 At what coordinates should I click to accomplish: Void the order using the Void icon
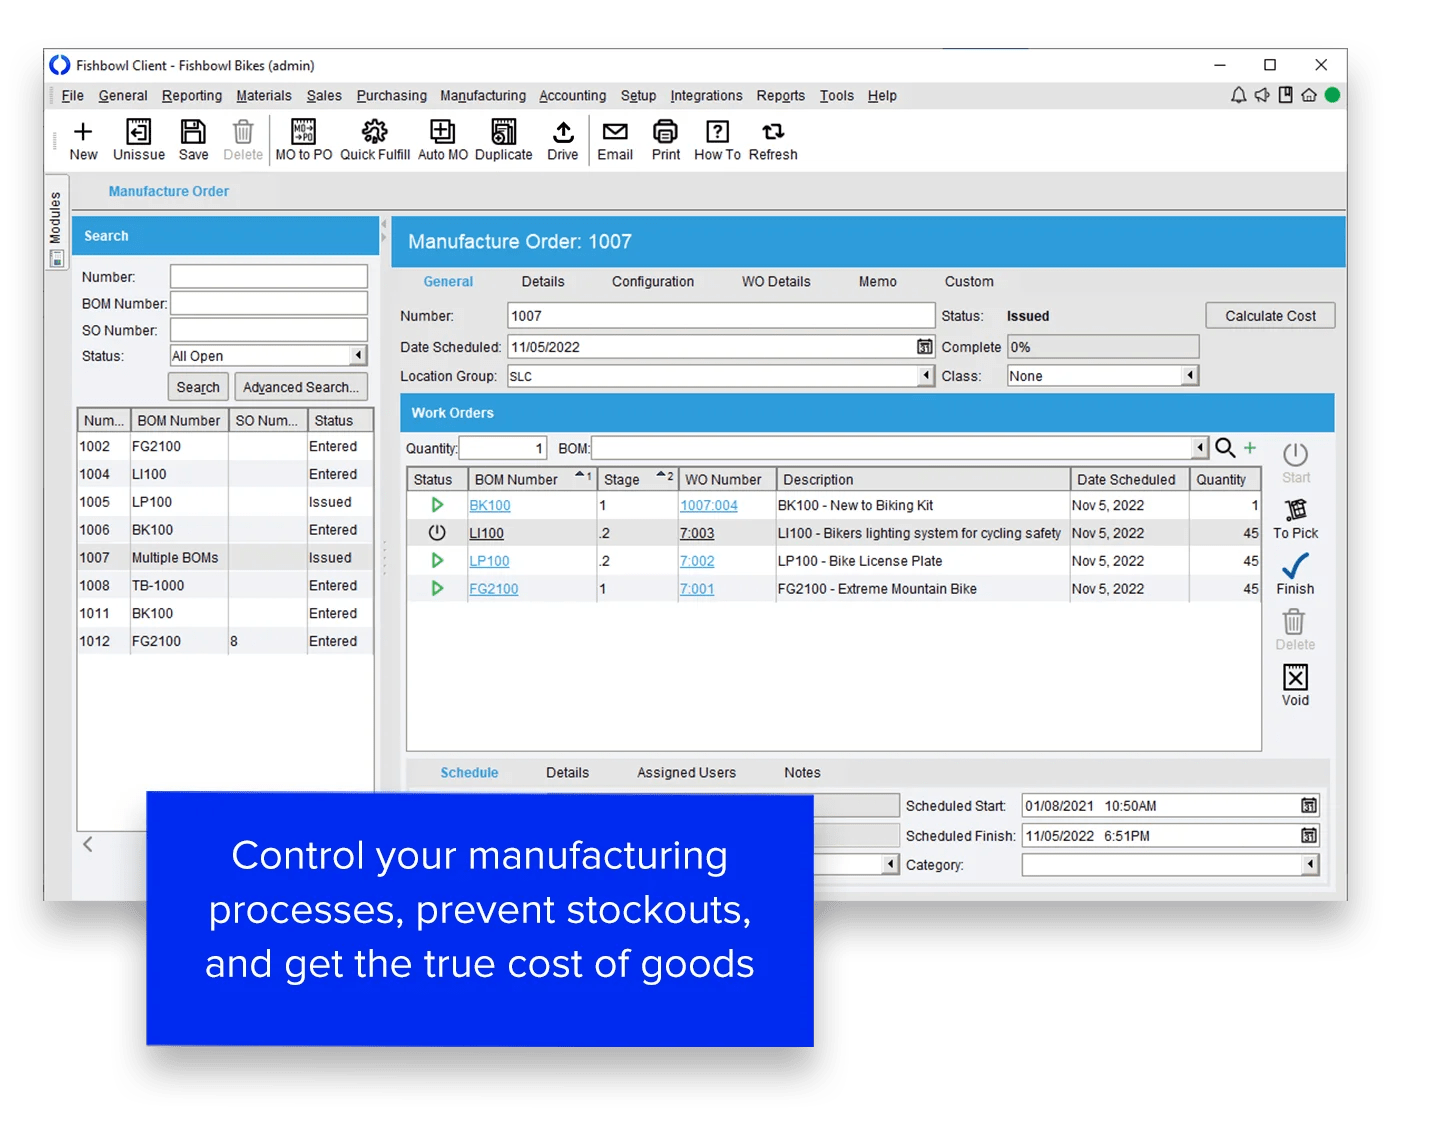1295,684
